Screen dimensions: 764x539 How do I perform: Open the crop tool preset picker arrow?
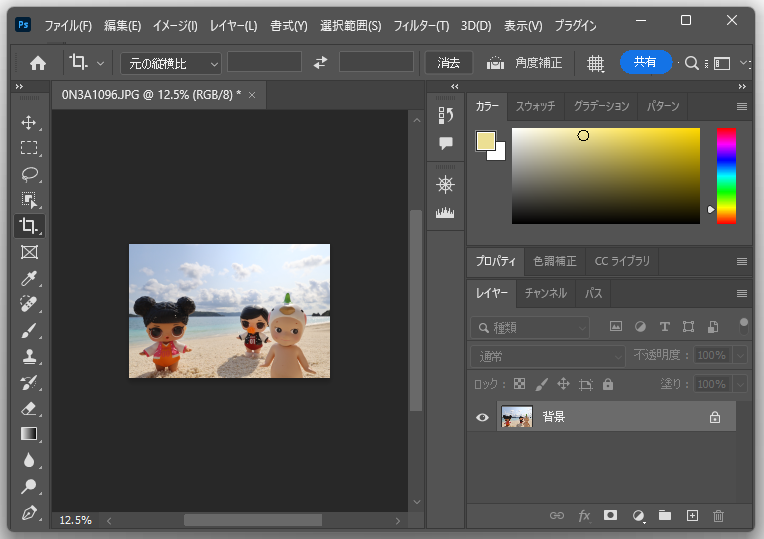100,63
